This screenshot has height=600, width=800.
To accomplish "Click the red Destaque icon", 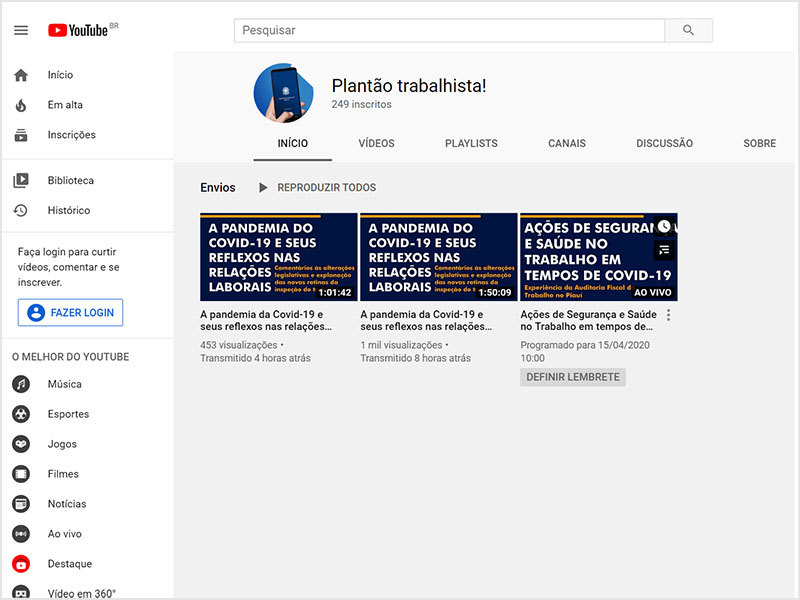I will click(21, 564).
